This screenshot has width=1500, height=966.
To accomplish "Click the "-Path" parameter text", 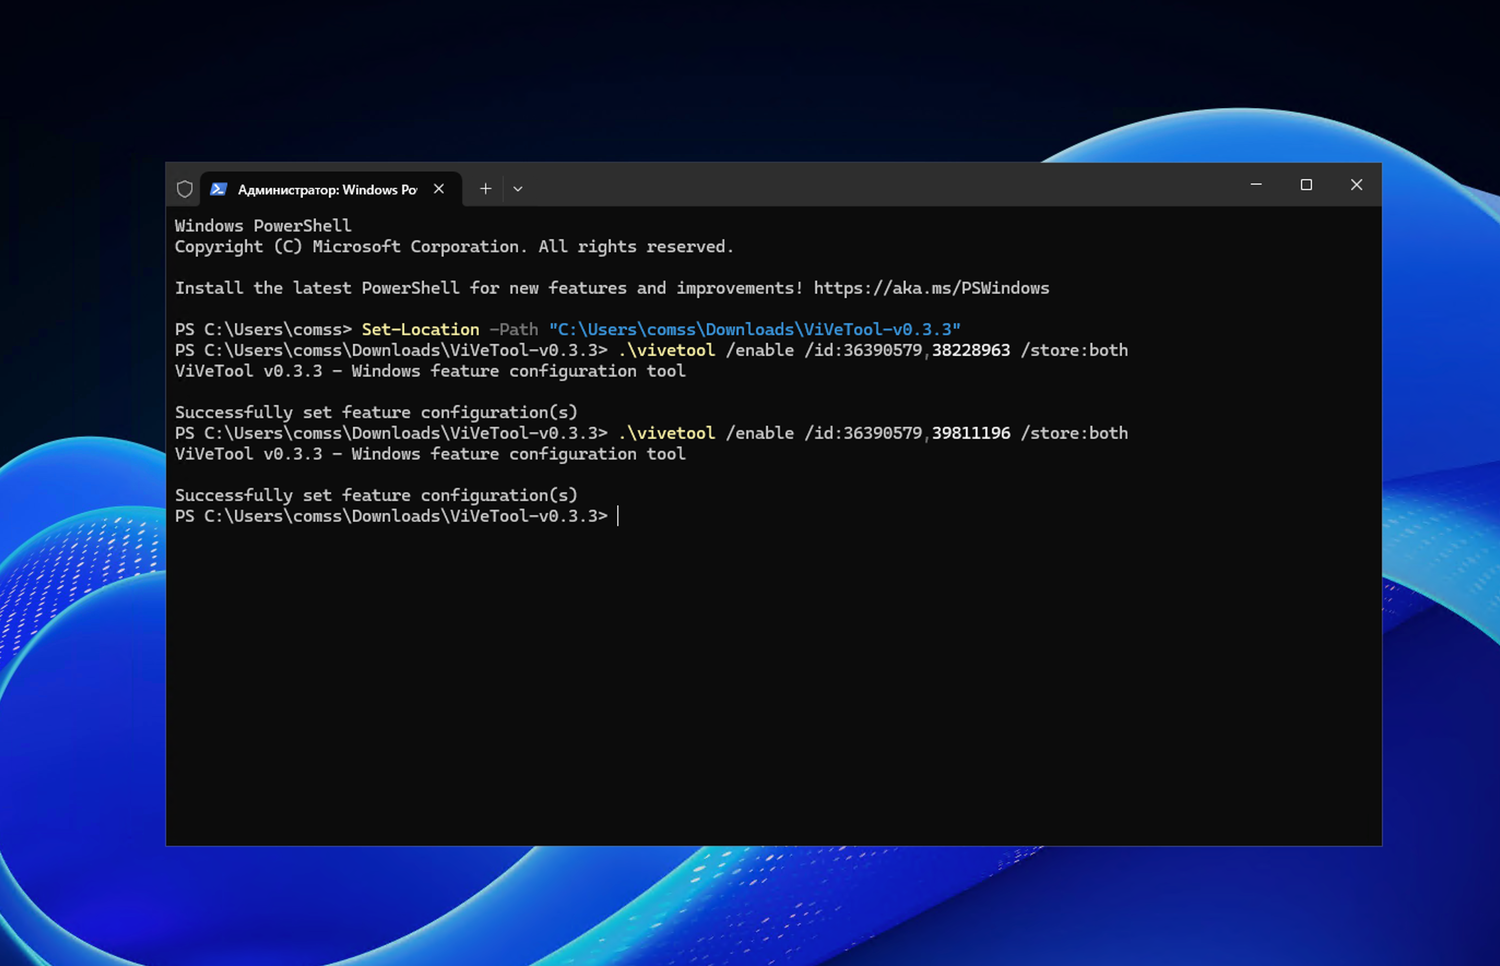I will (x=514, y=329).
